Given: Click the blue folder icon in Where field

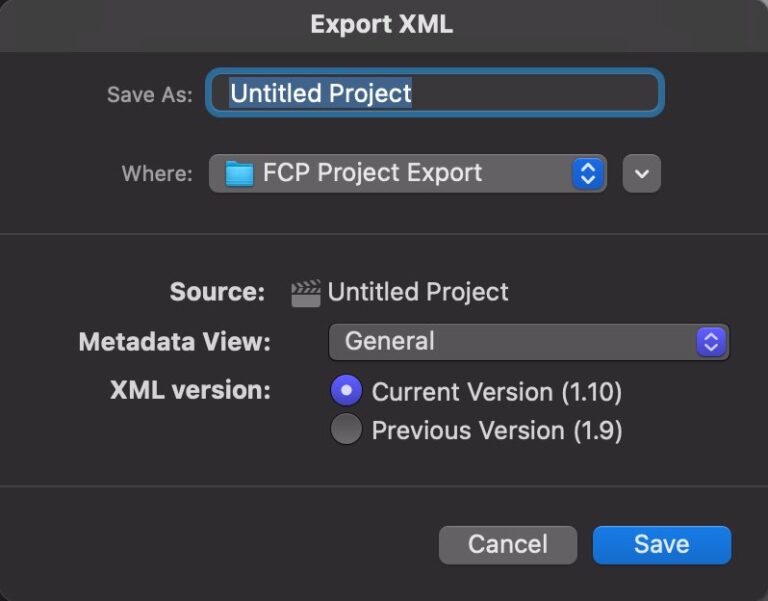Looking at the screenshot, I should tap(239, 173).
